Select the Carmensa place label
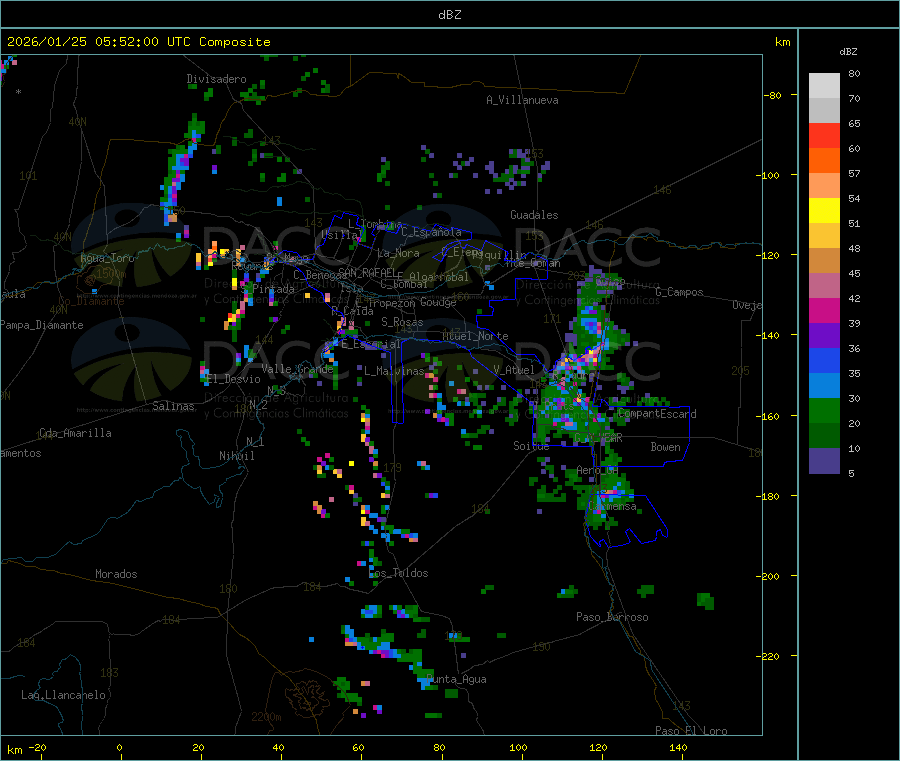Screen dimensions: 900x761 pos(612,506)
